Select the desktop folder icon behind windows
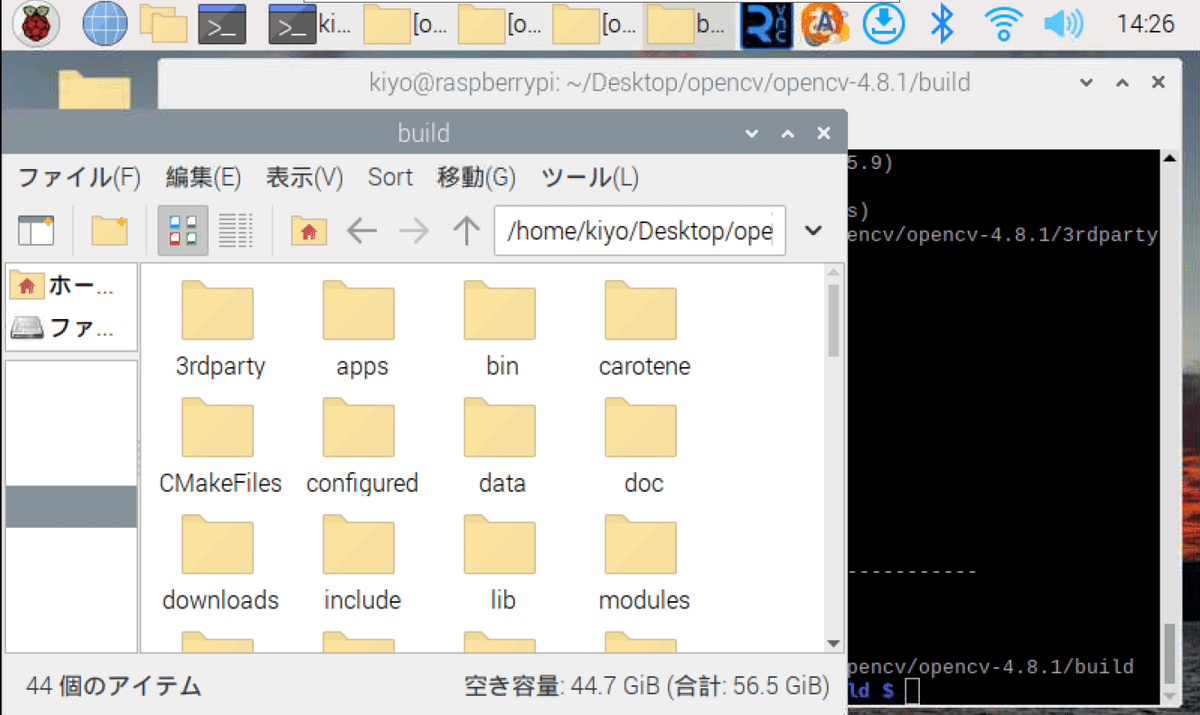The height and width of the screenshot is (715, 1200). (x=94, y=89)
